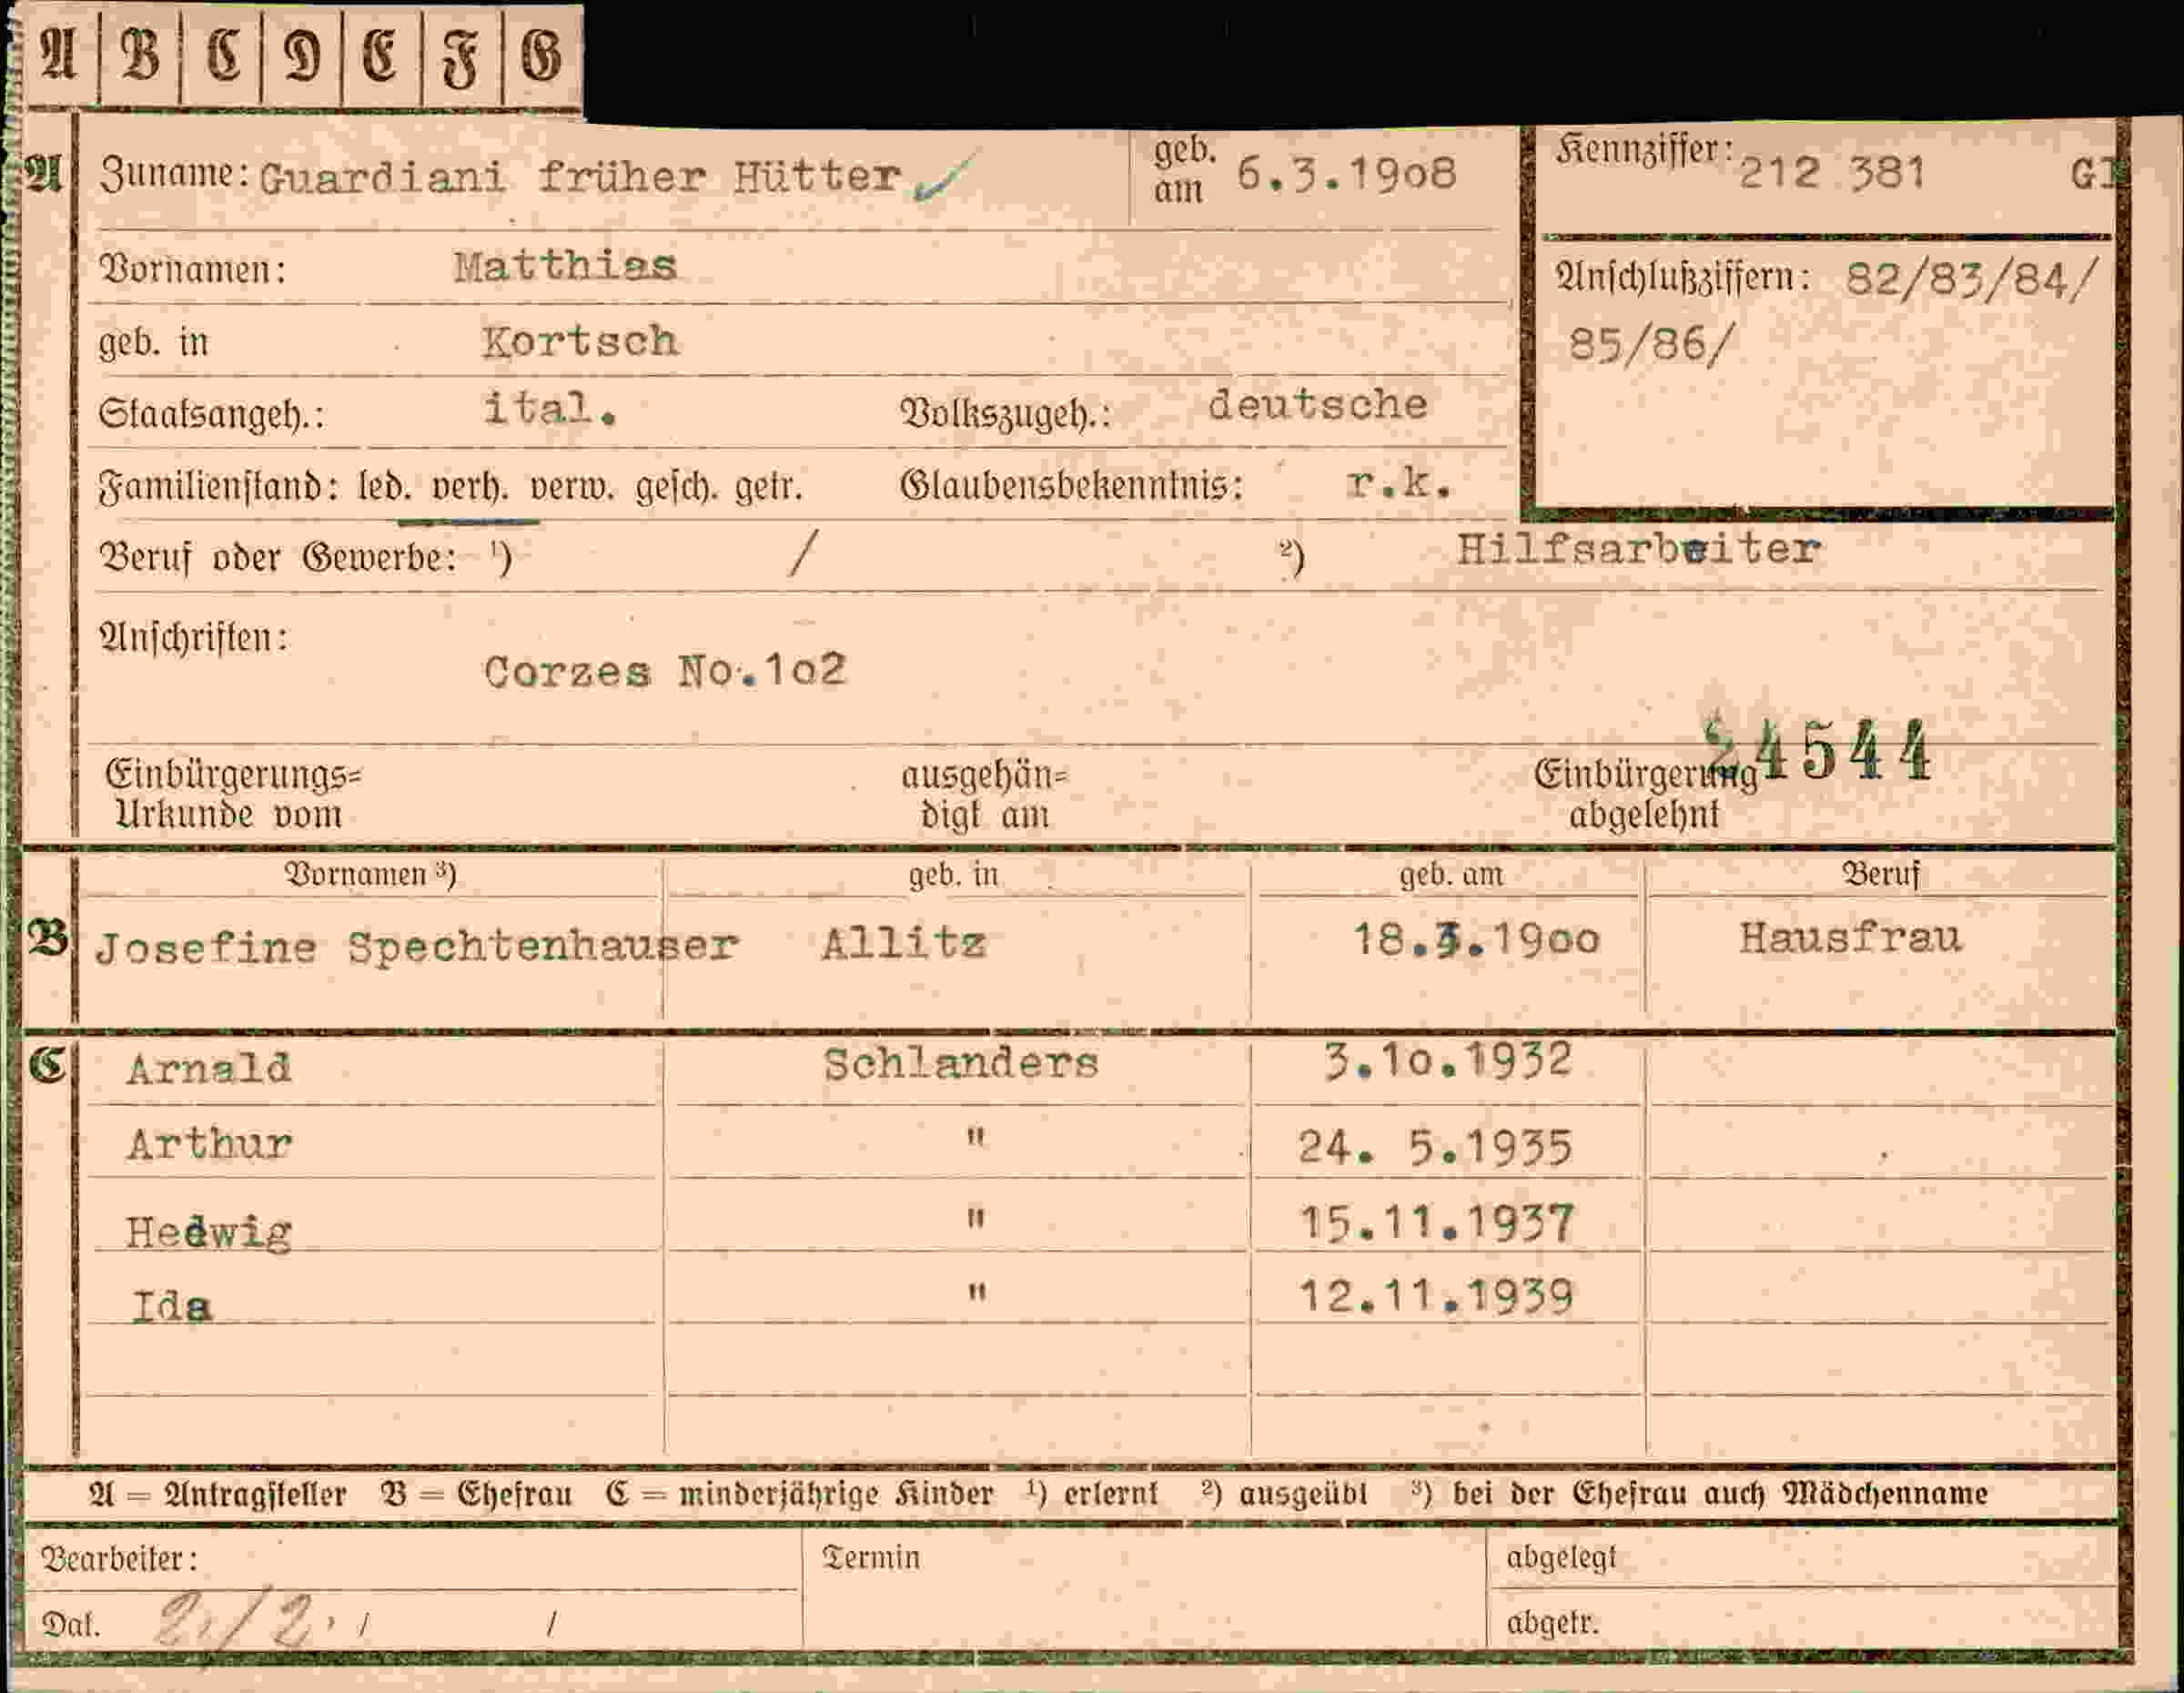Select the printed label "Volkszugeh.:"
2184x1693 pixels.
click(x=1006, y=414)
